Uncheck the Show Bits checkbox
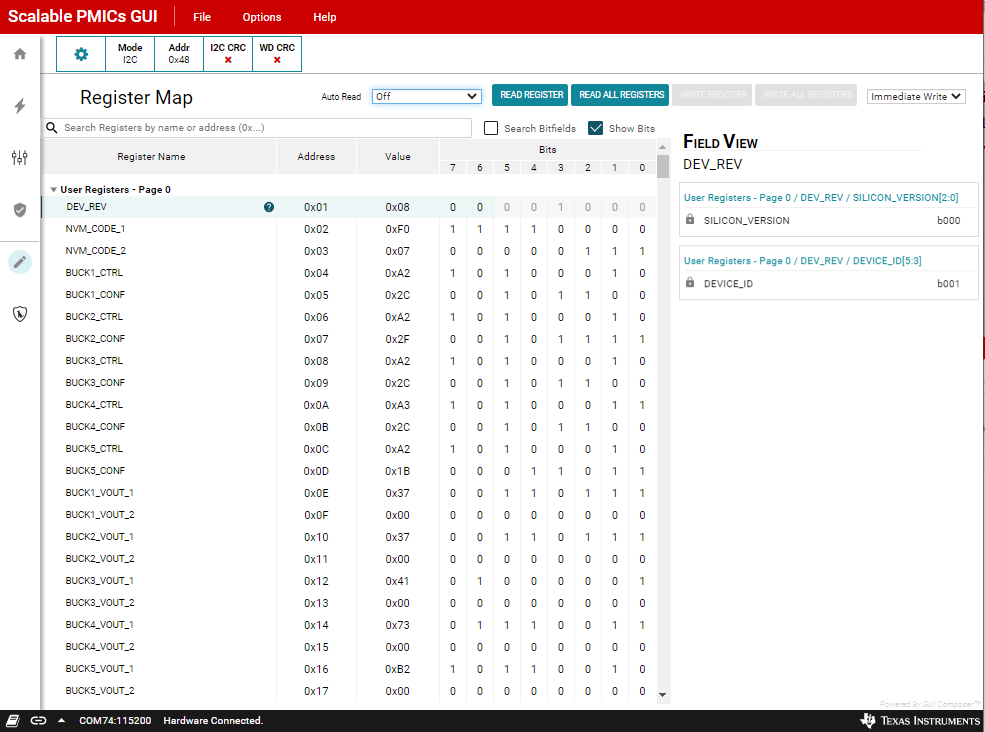 point(596,128)
